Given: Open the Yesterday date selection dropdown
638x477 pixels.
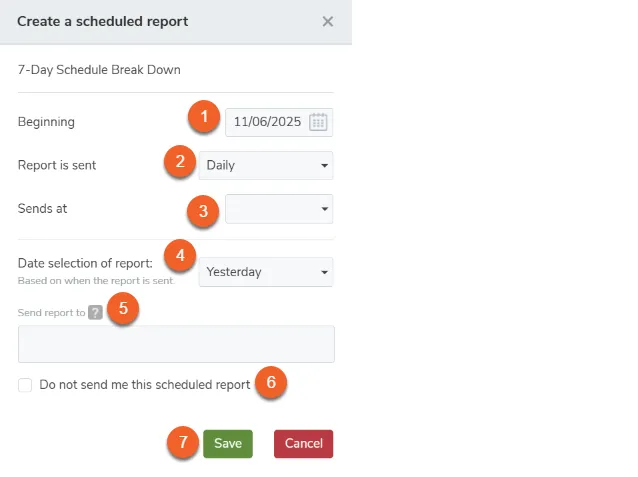Looking at the screenshot, I should (266, 272).
